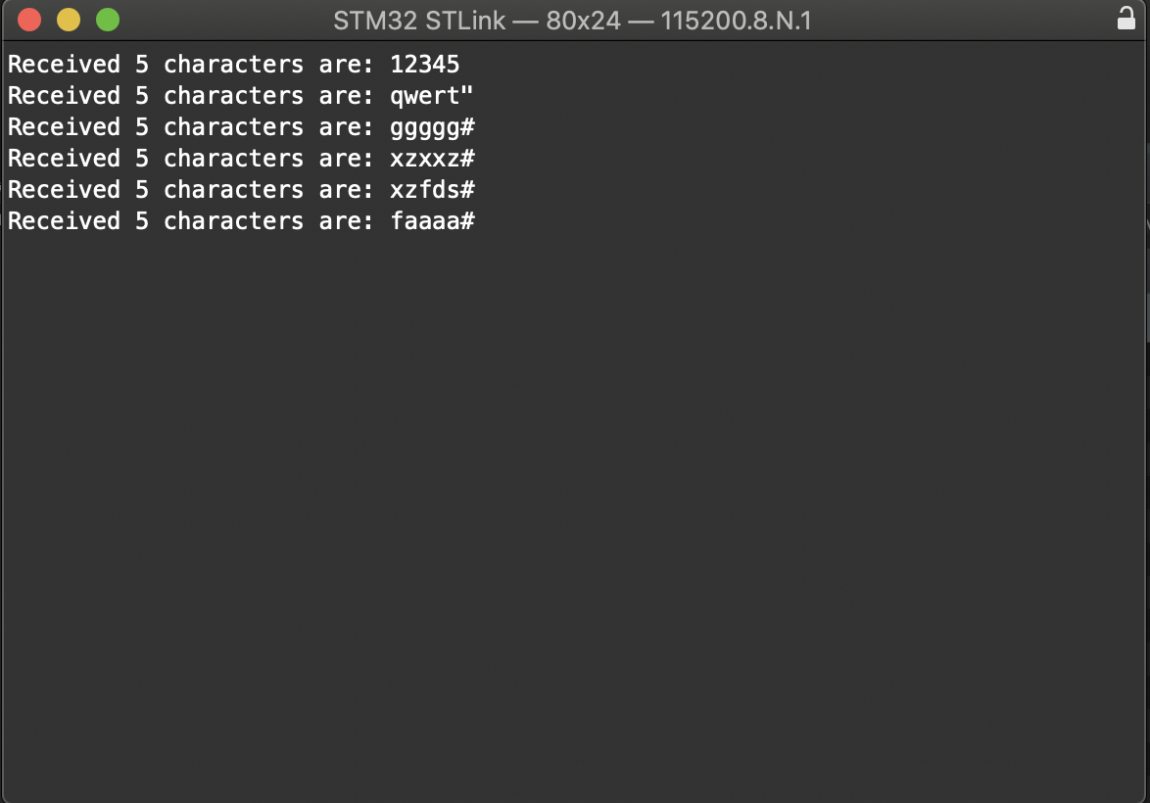Click Received on the xzxxz# line
Viewport: 1150px width, 803px height.
tap(64, 158)
